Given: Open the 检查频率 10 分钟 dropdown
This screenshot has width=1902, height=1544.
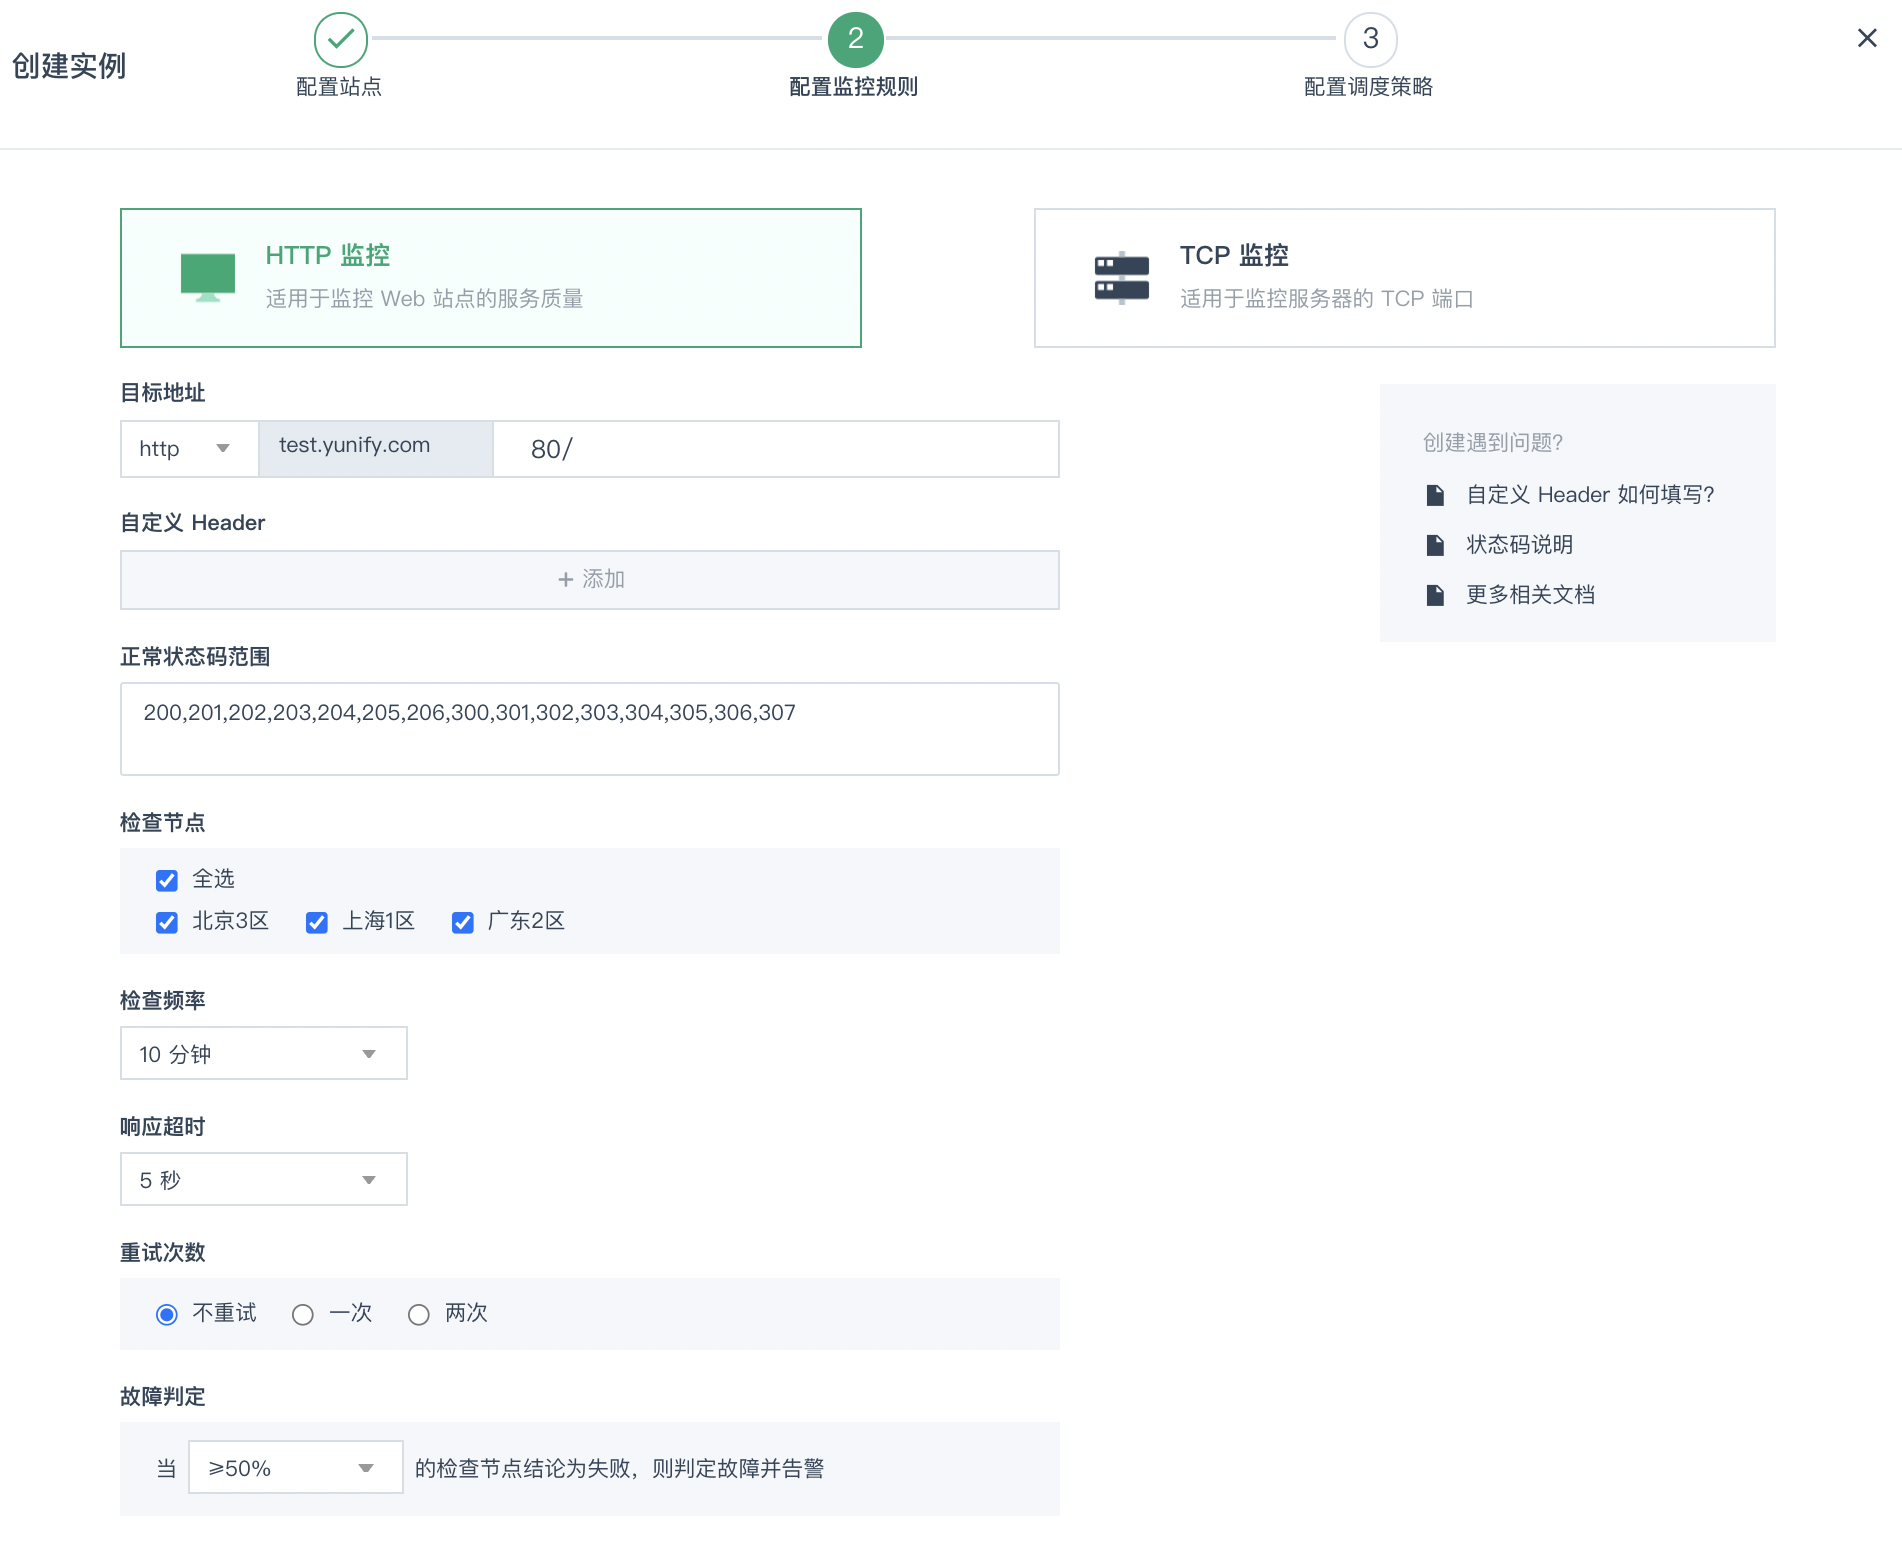Looking at the screenshot, I should tap(264, 1053).
